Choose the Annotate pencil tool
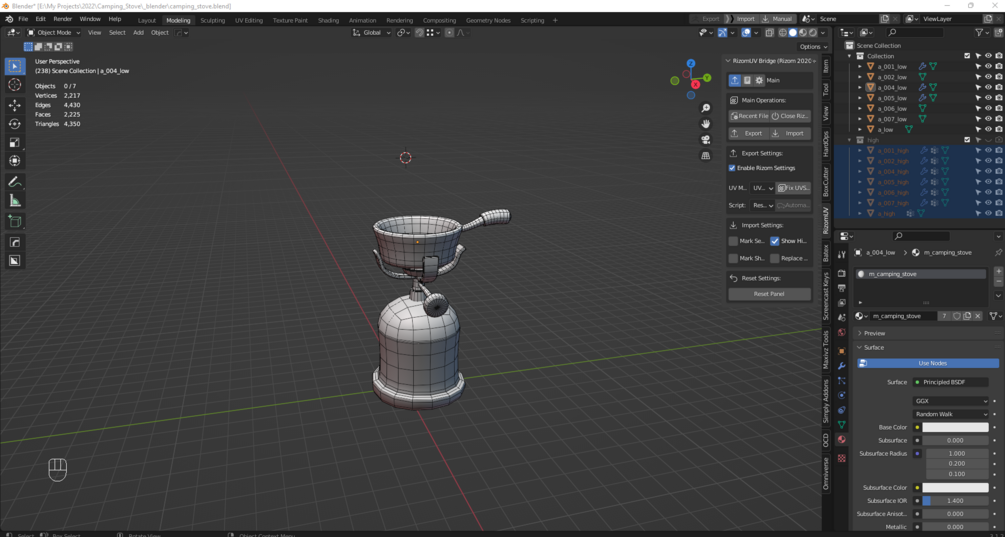The image size is (1005, 537). click(14, 182)
